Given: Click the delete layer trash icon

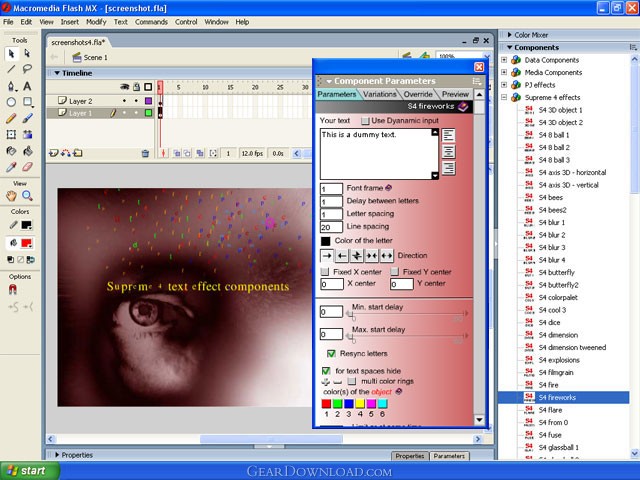Looking at the screenshot, I should 145,153.
